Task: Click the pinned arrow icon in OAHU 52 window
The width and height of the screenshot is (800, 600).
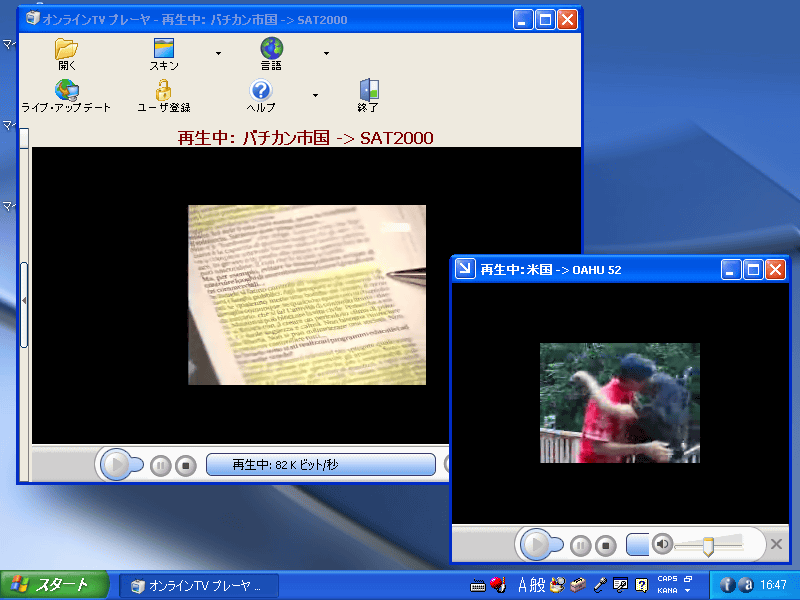Action: click(x=465, y=268)
